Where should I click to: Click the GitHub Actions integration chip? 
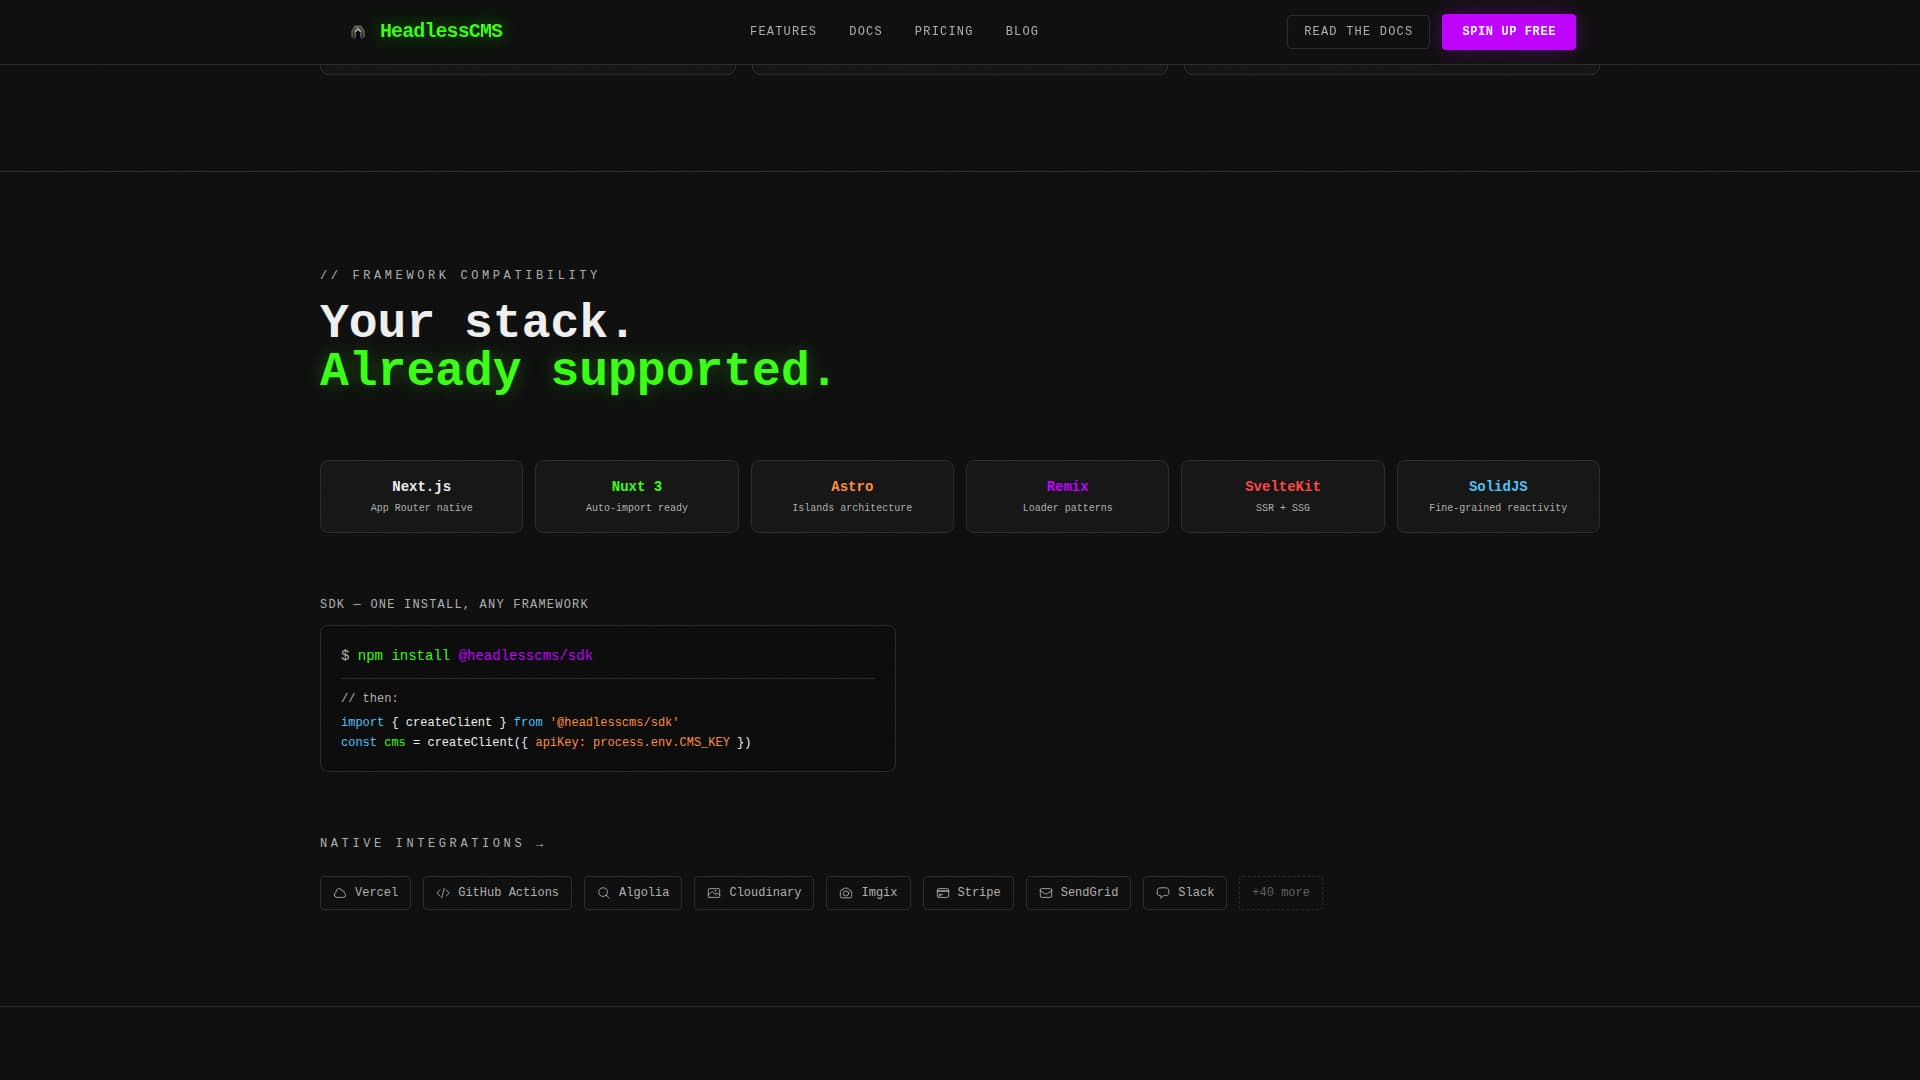pyautogui.click(x=497, y=893)
